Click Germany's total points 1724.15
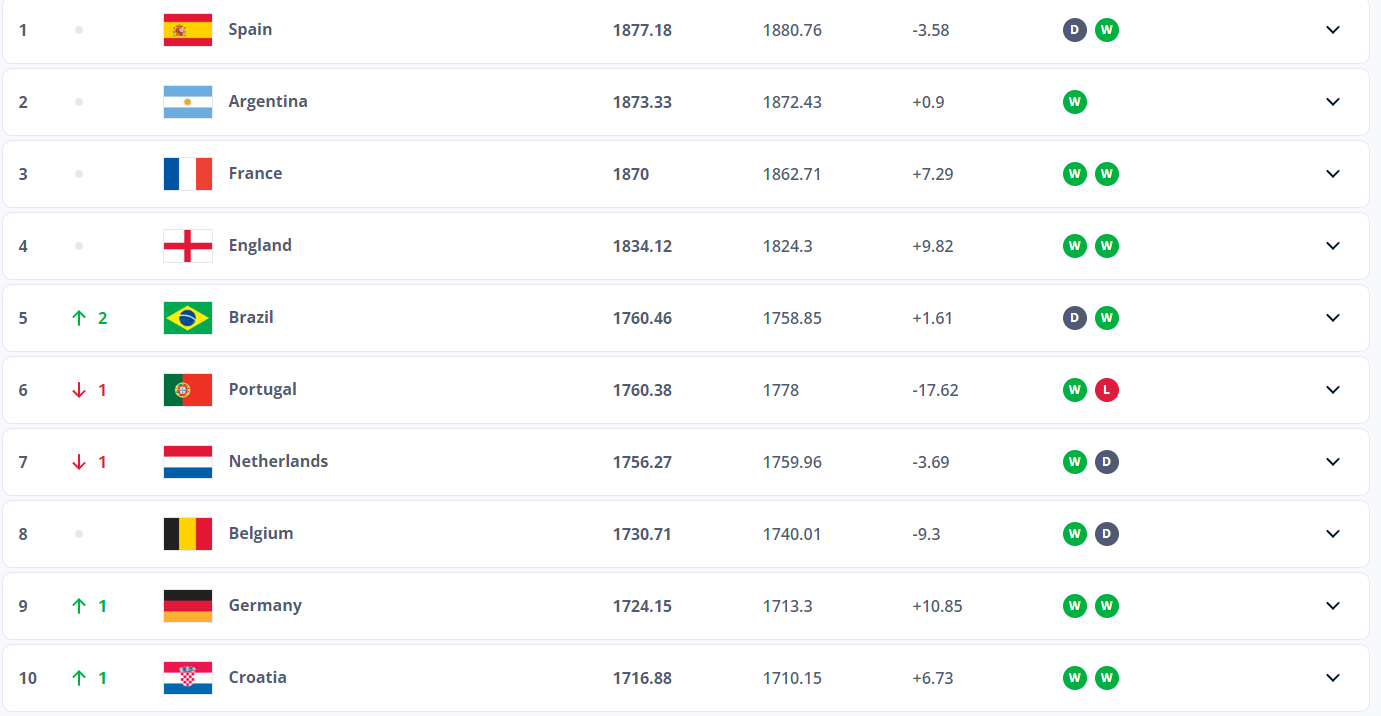This screenshot has height=716, width=1381. pyautogui.click(x=642, y=606)
